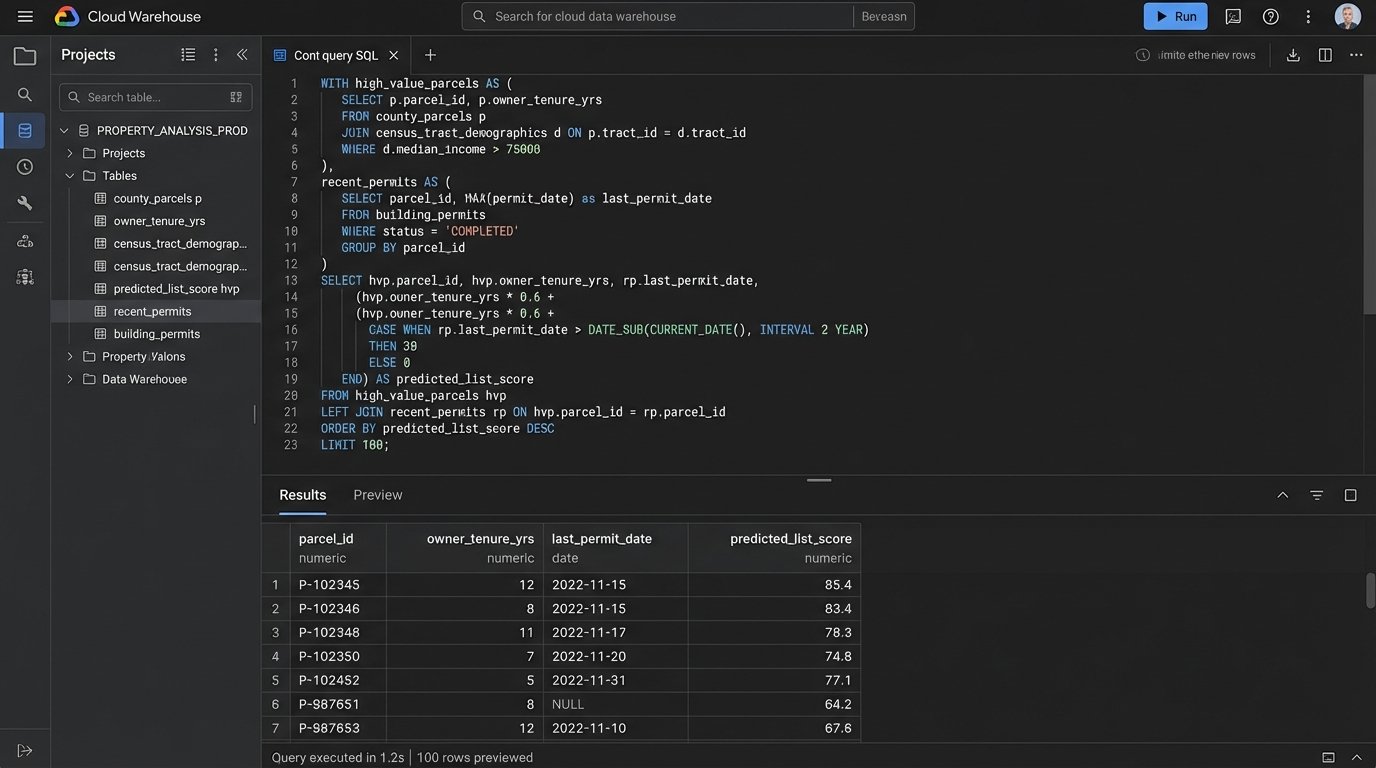The width and height of the screenshot is (1376, 768).
Task: Click the wrench tools icon in sidebar
Action: pyautogui.click(x=25, y=203)
